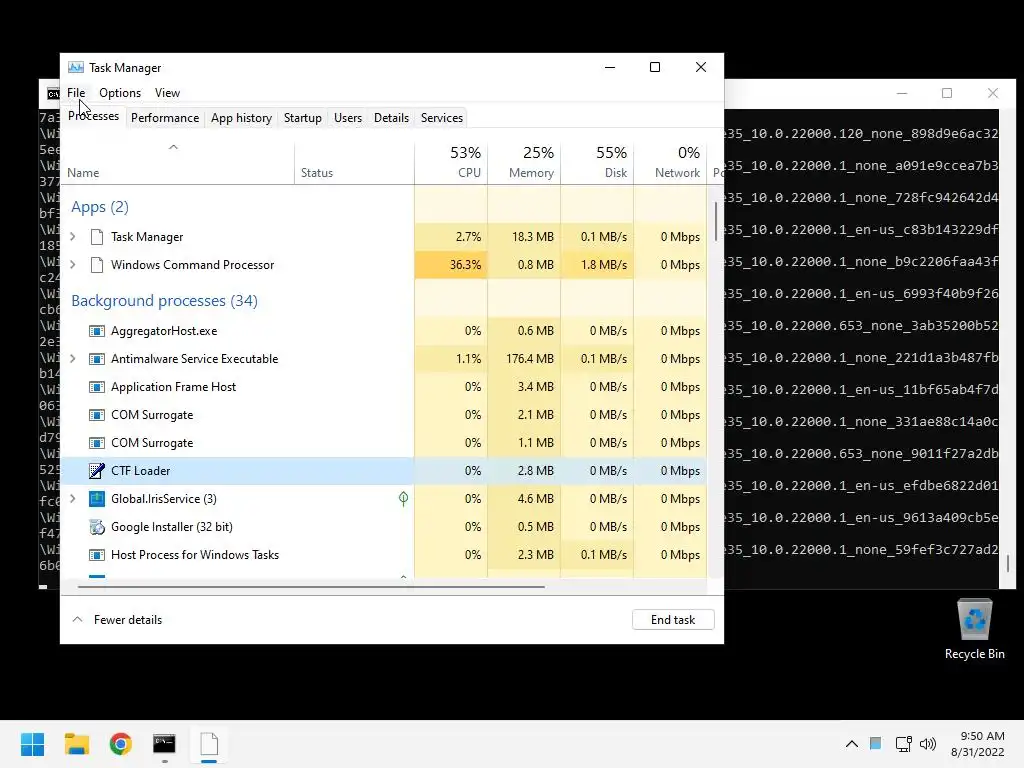Click the 36.3% CPU cell for Command Processor
The width and height of the screenshot is (1024, 768).
pos(451,264)
